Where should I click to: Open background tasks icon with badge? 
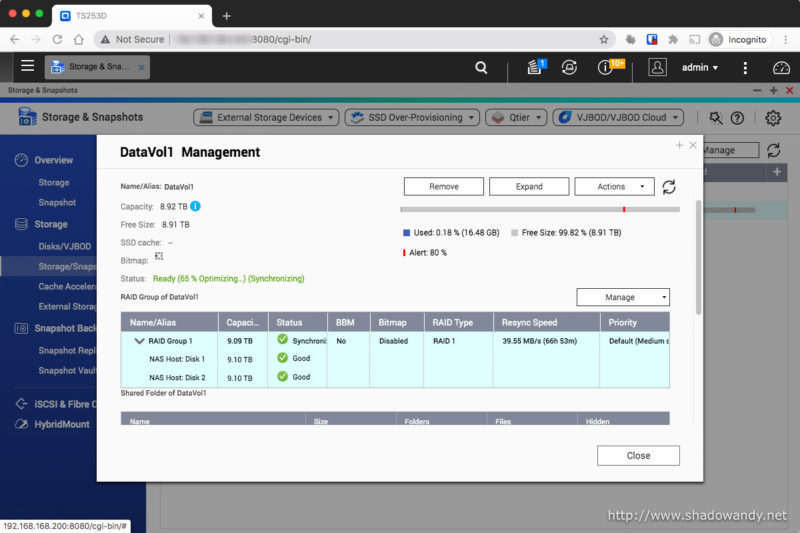click(x=535, y=68)
